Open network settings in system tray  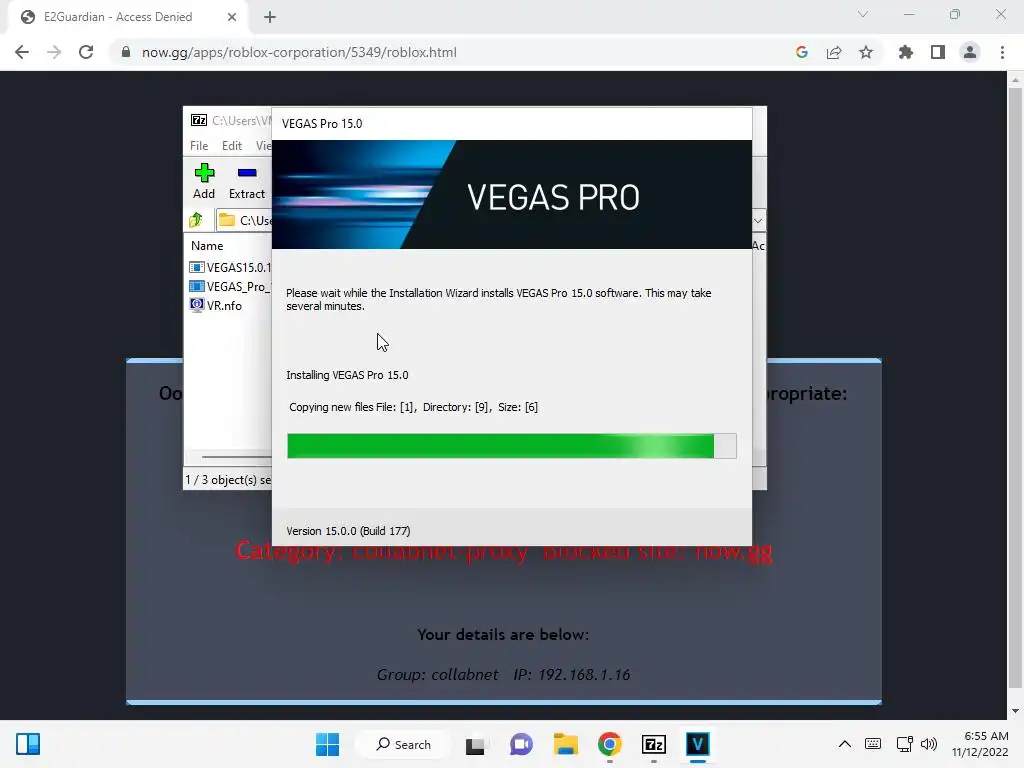[904, 744]
